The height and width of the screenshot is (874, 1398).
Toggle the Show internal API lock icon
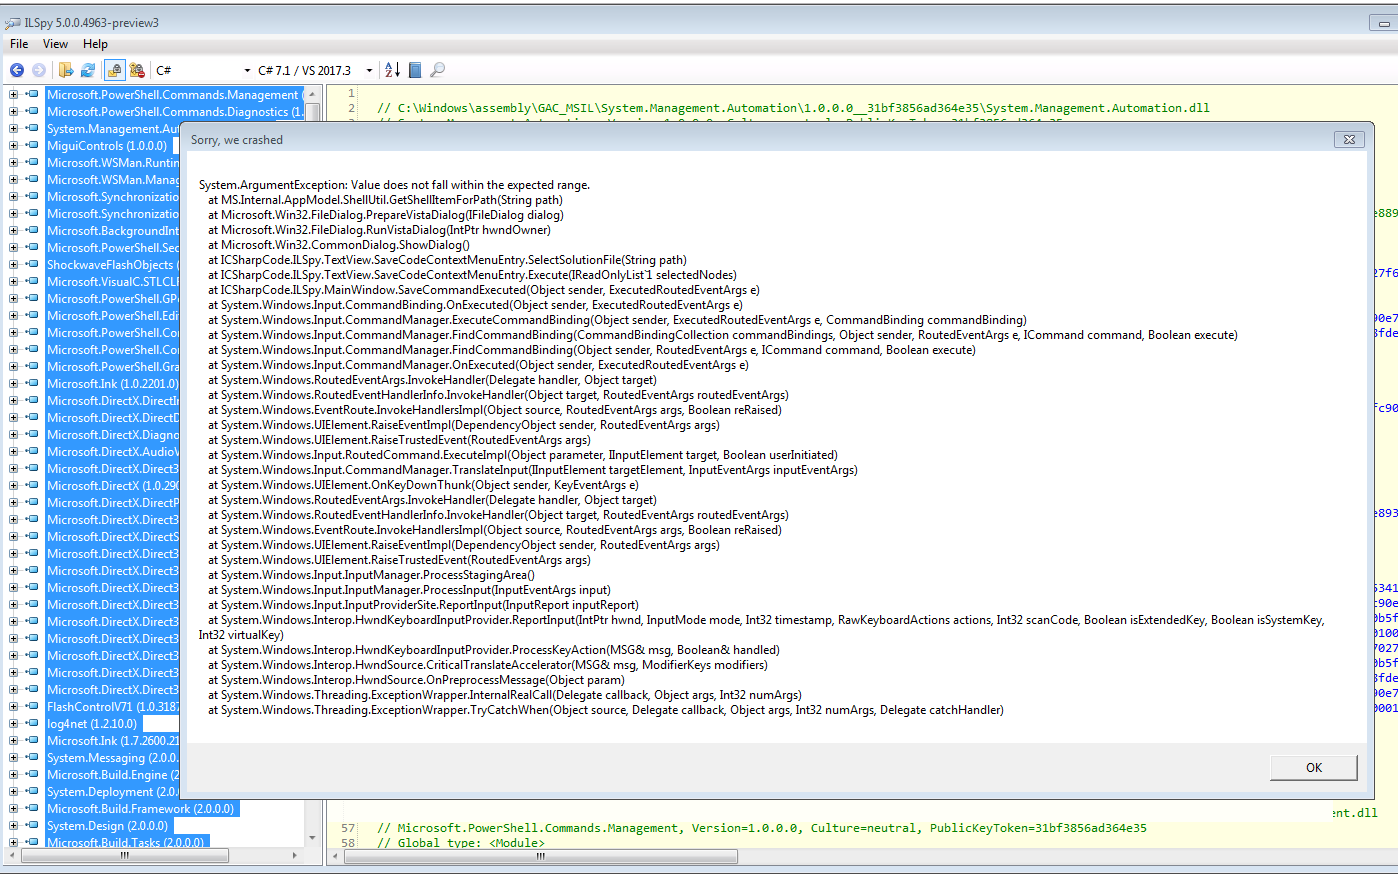coord(115,70)
